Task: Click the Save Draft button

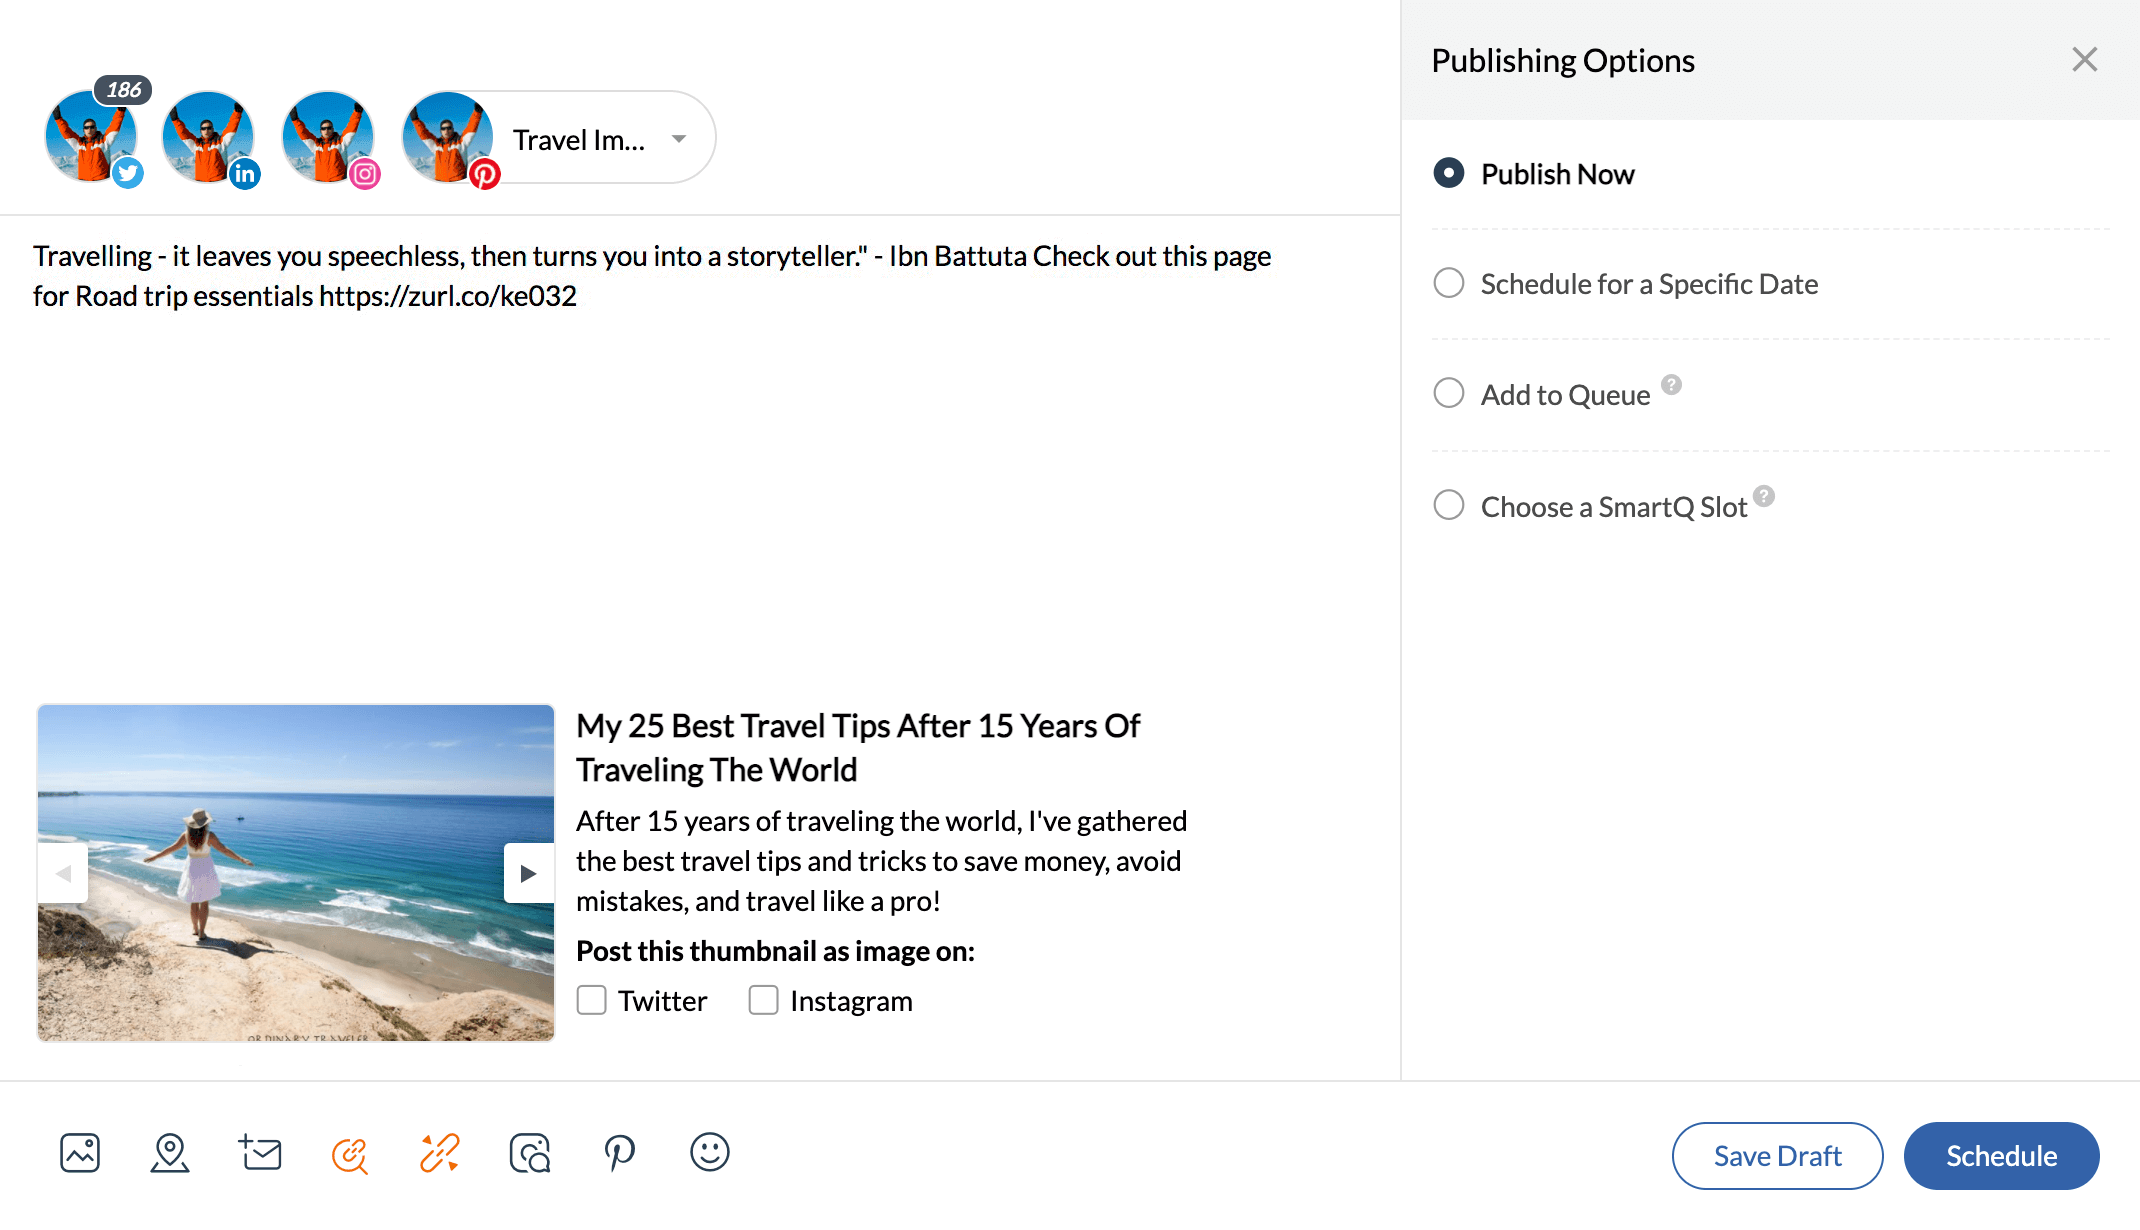Action: click(x=1777, y=1156)
